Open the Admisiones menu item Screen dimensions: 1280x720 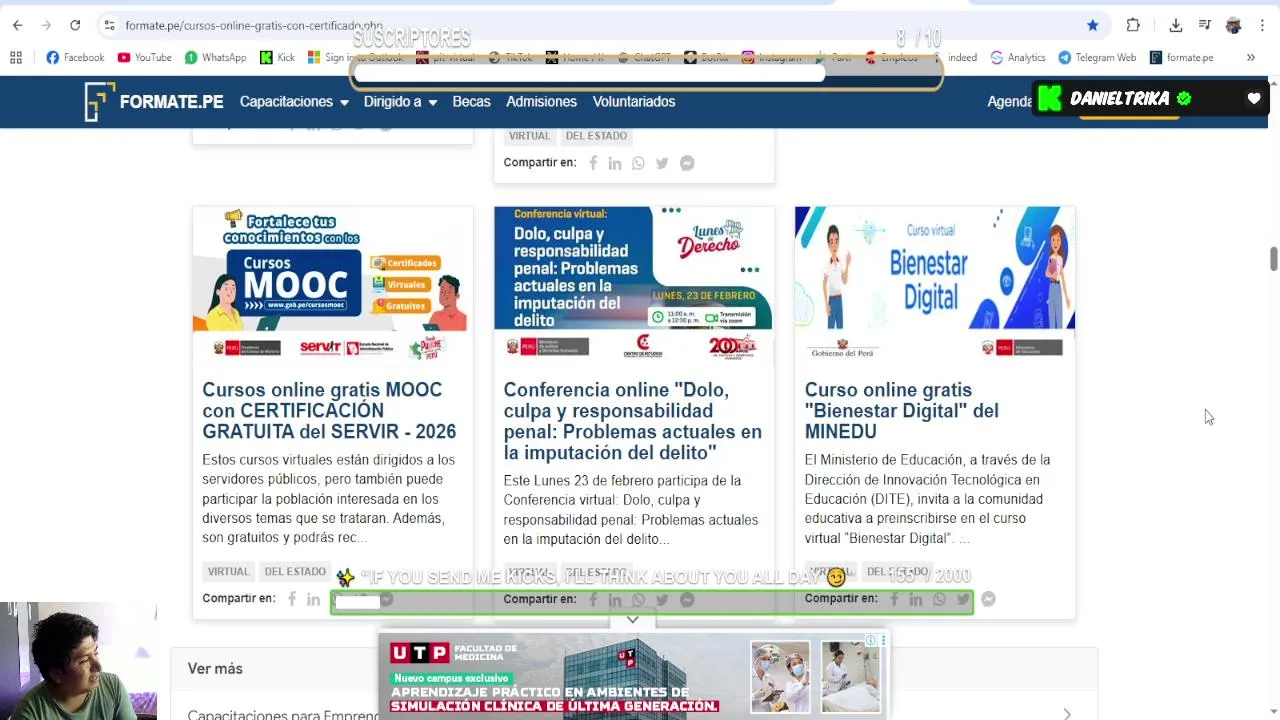[541, 102]
